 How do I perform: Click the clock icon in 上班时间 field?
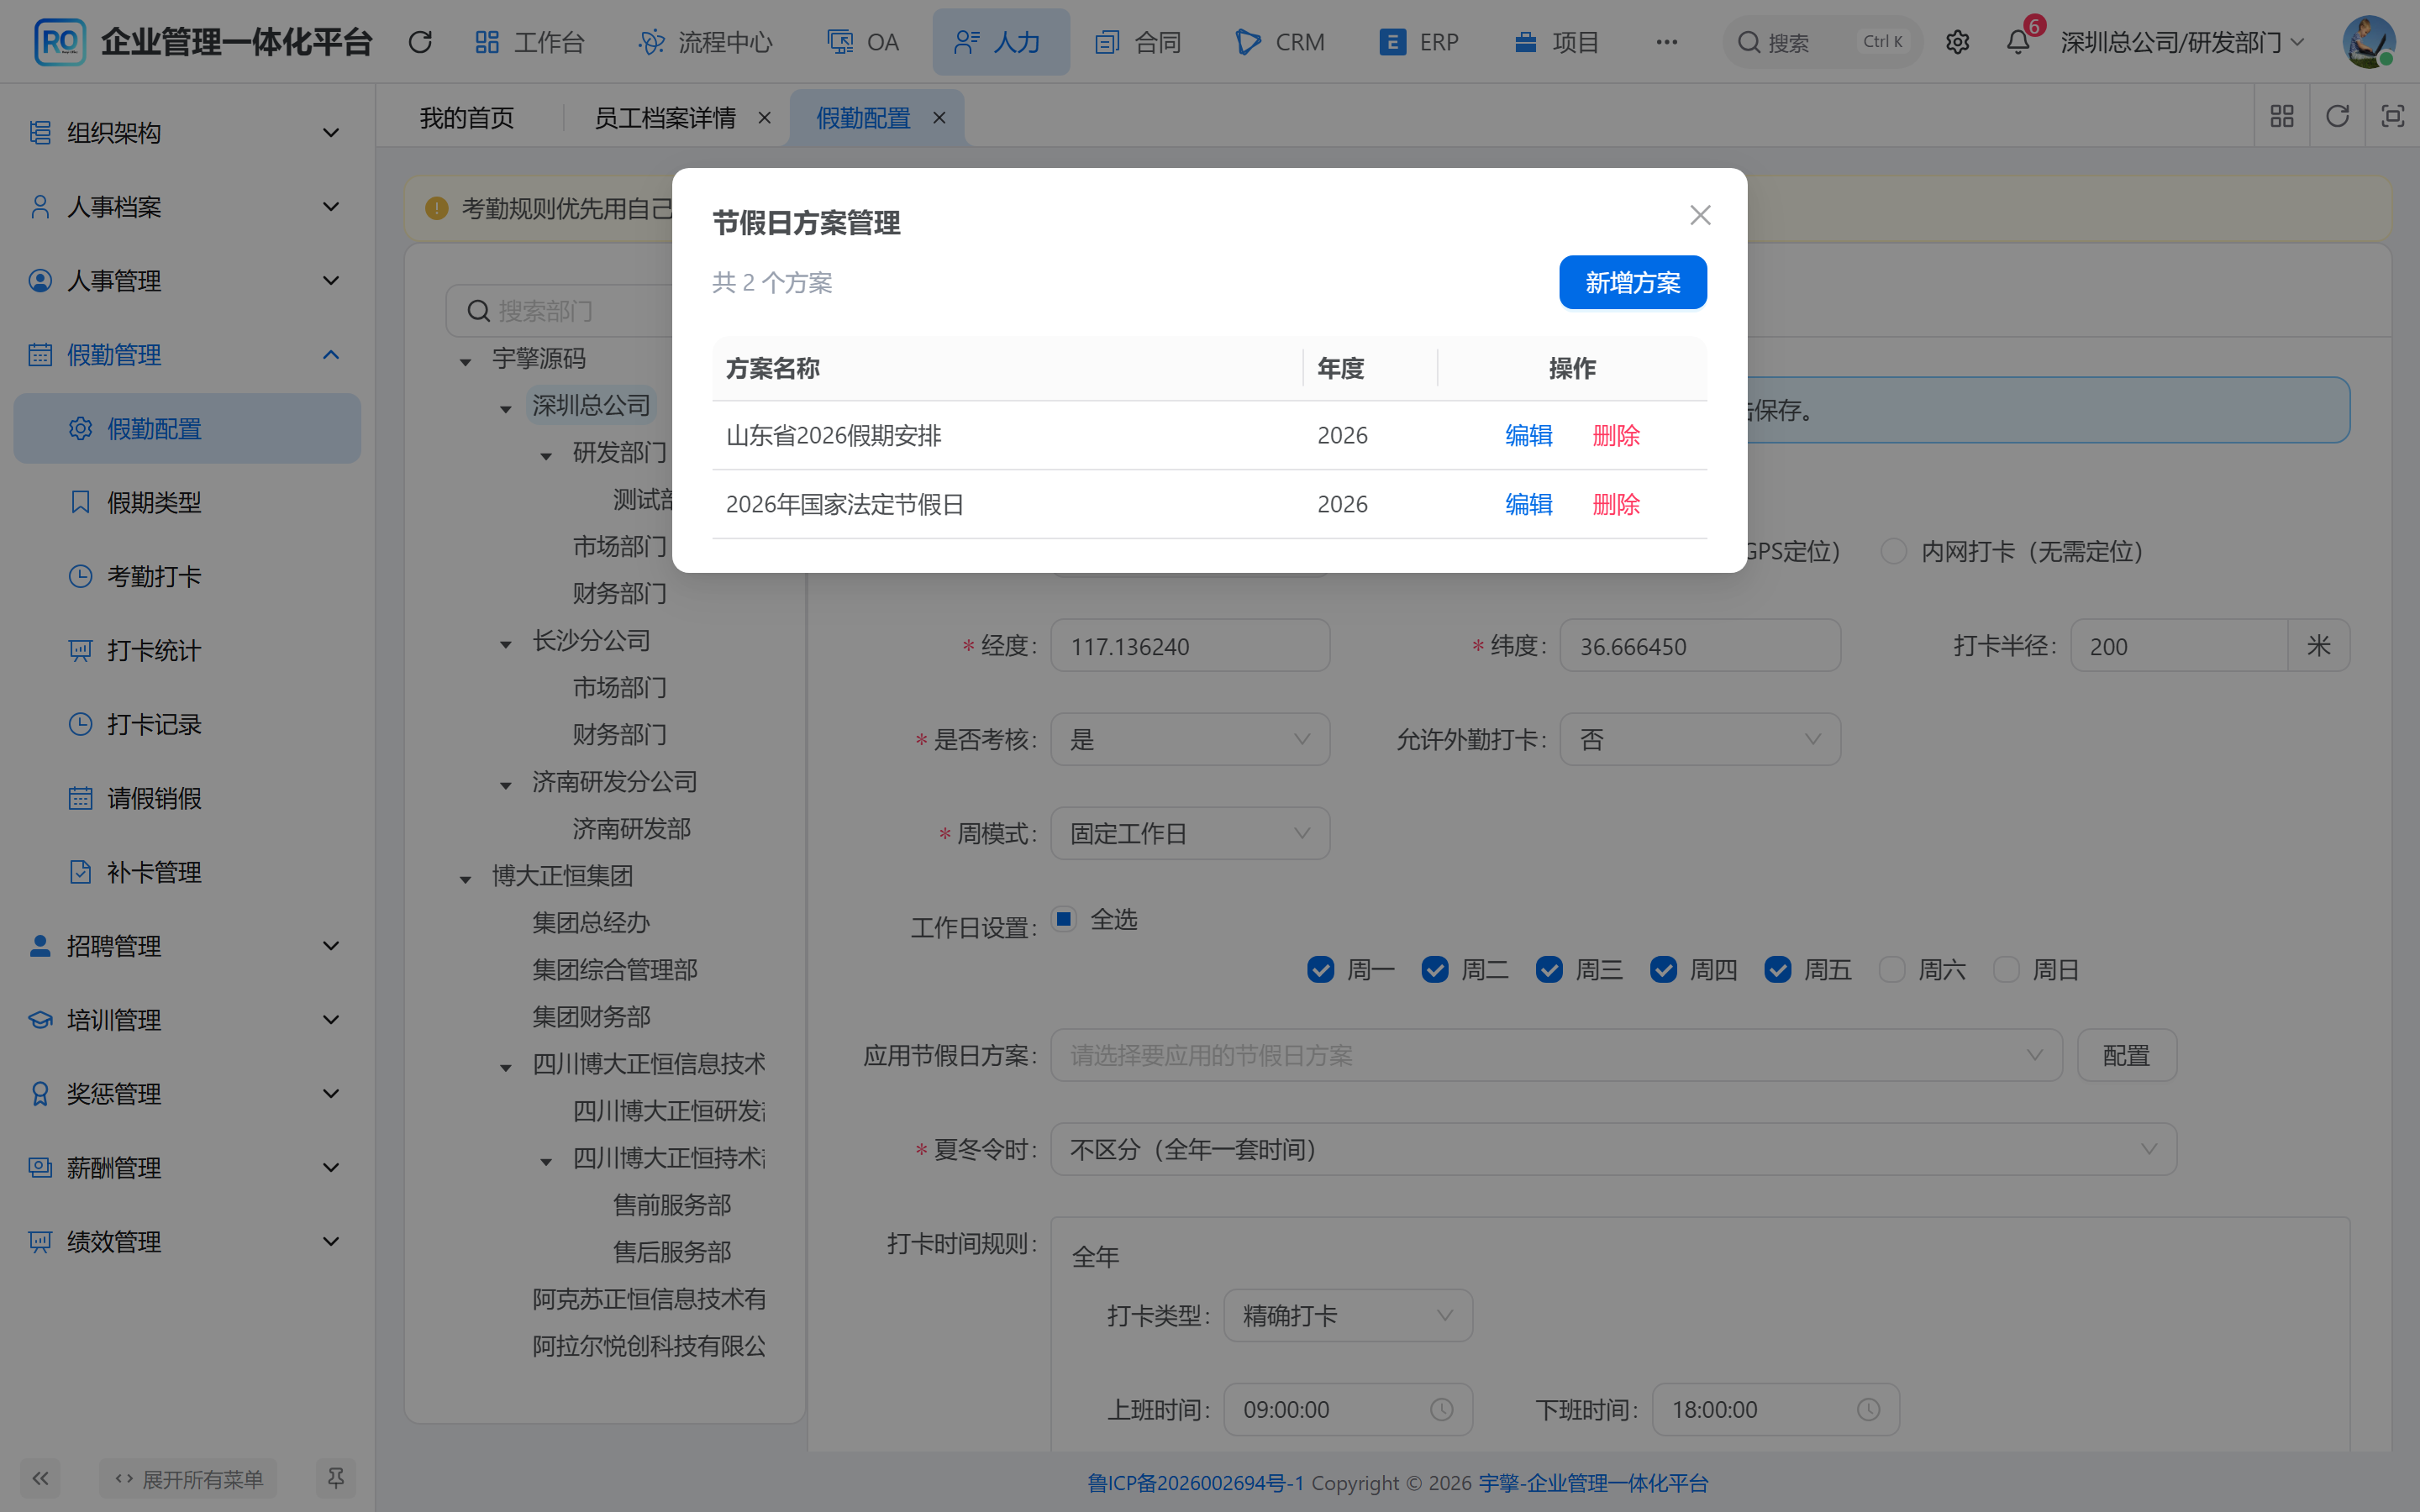[1441, 1409]
